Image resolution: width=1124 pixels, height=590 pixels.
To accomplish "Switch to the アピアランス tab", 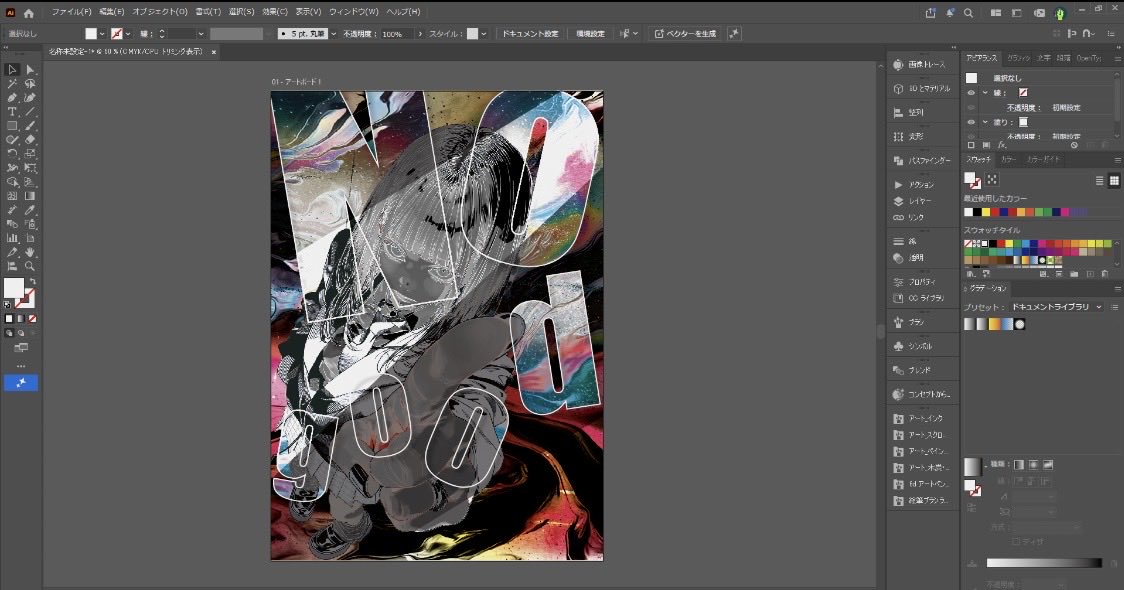I will [x=981, y=58].
